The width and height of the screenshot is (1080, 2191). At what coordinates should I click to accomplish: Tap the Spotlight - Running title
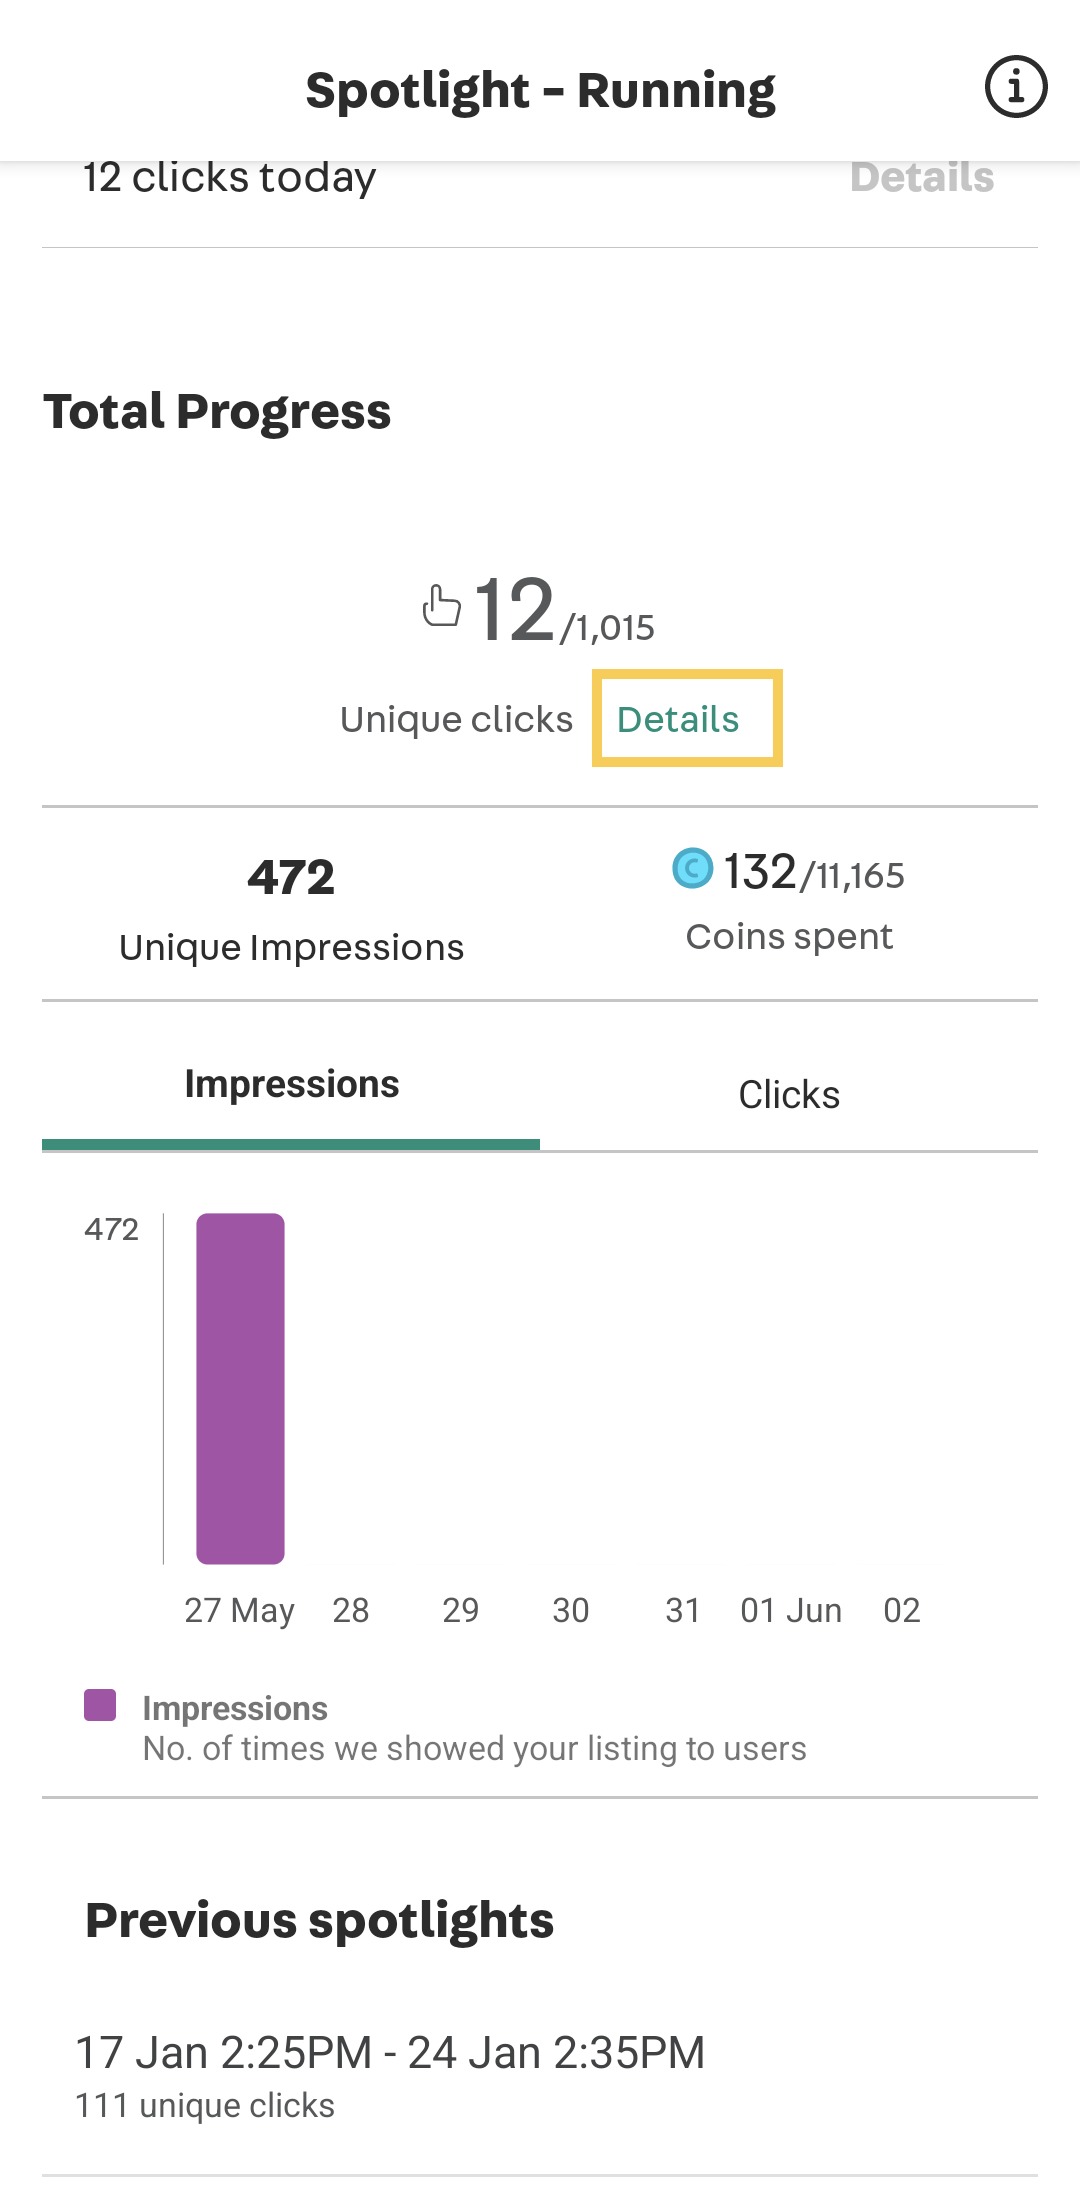(540, 91)
